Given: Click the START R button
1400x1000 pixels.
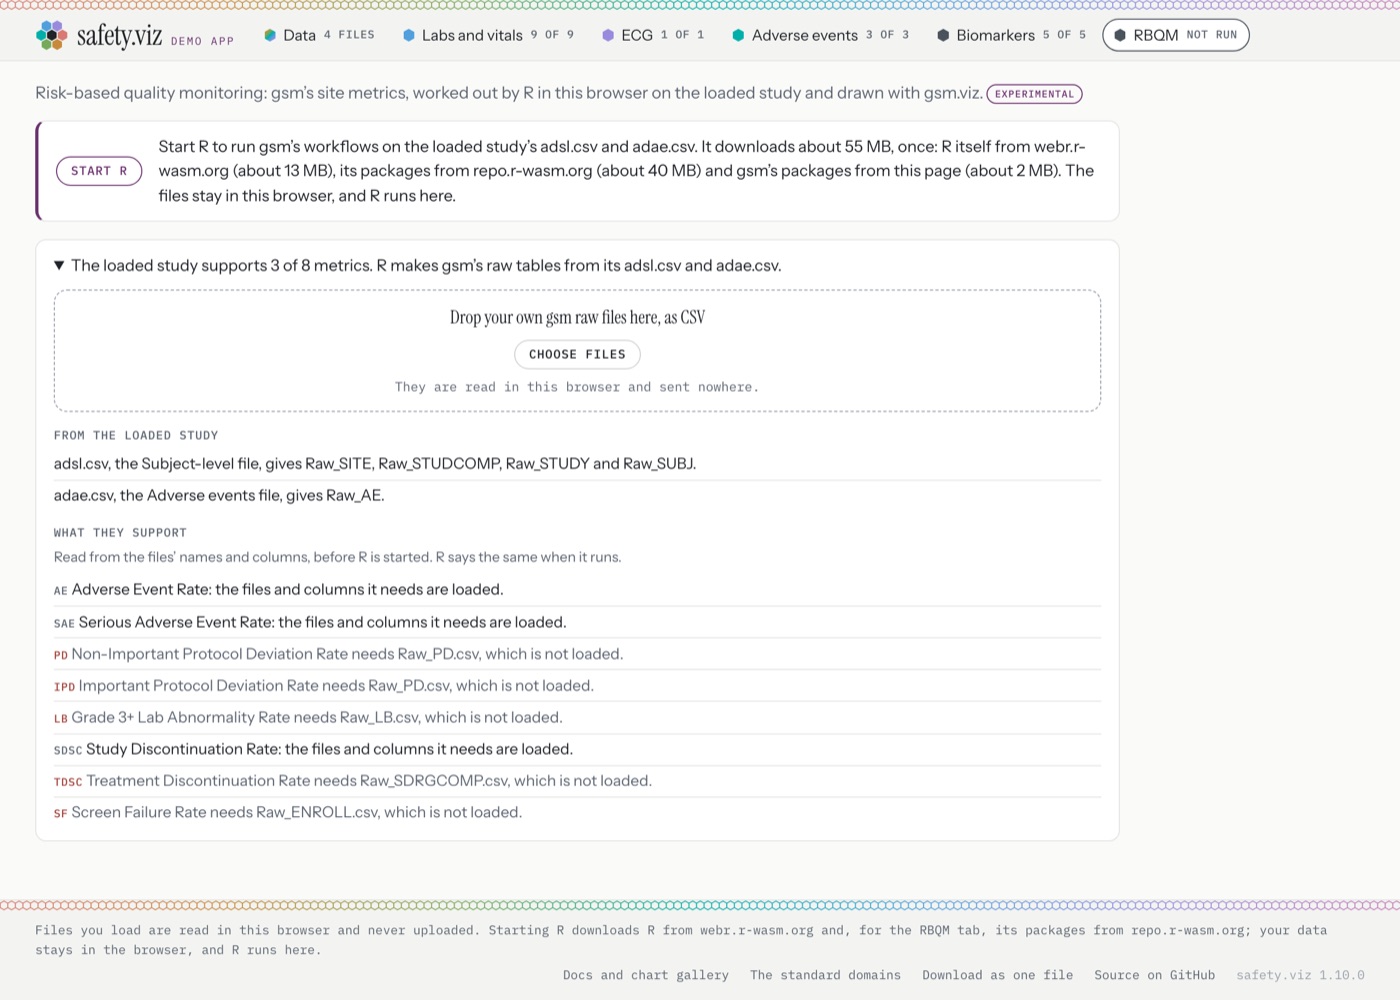Looking at the screenshot, I should (x=99, y=171).
